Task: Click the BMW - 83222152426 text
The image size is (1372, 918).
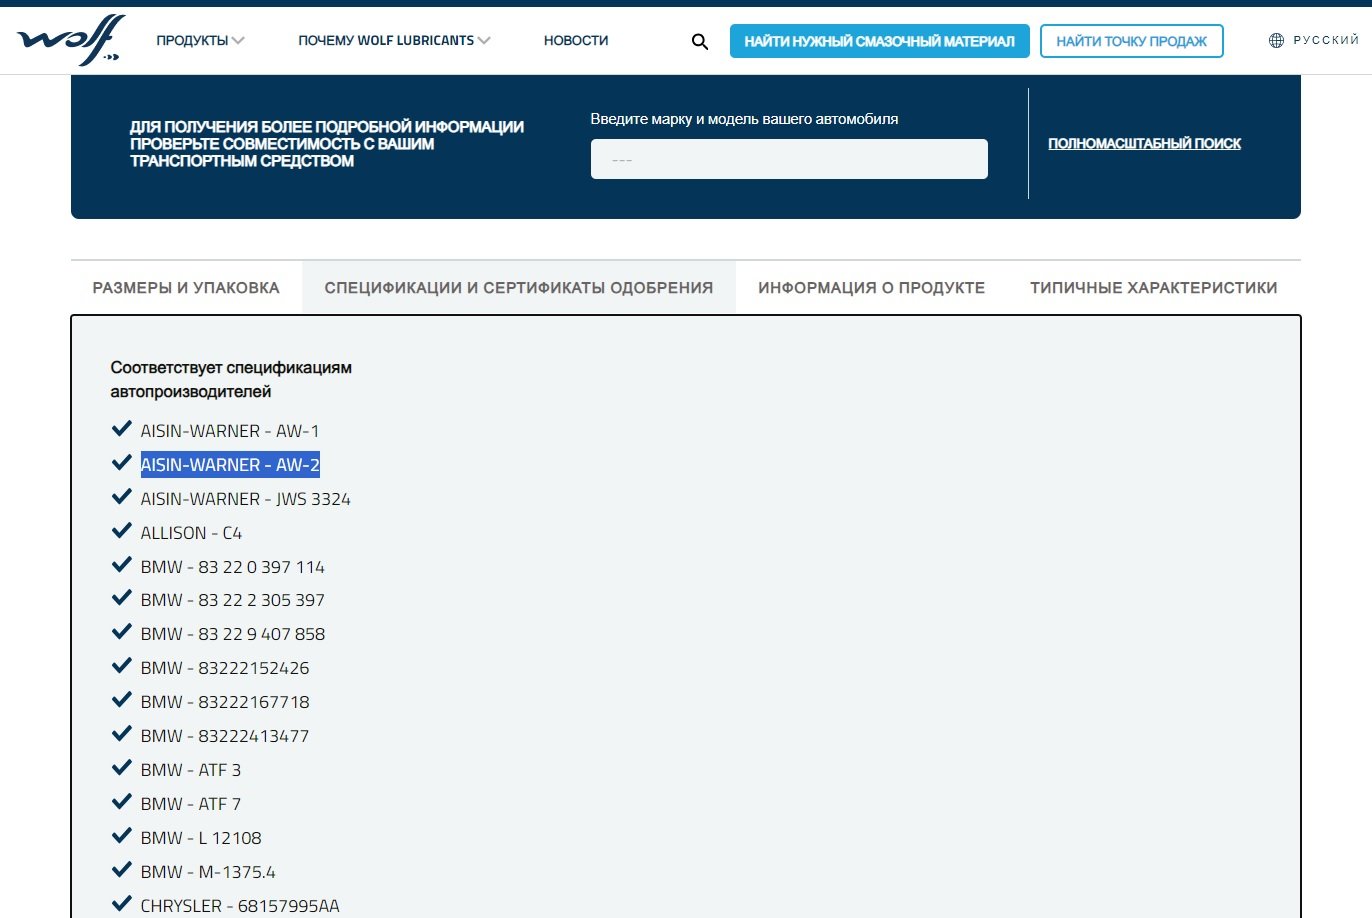Action: 225,668
